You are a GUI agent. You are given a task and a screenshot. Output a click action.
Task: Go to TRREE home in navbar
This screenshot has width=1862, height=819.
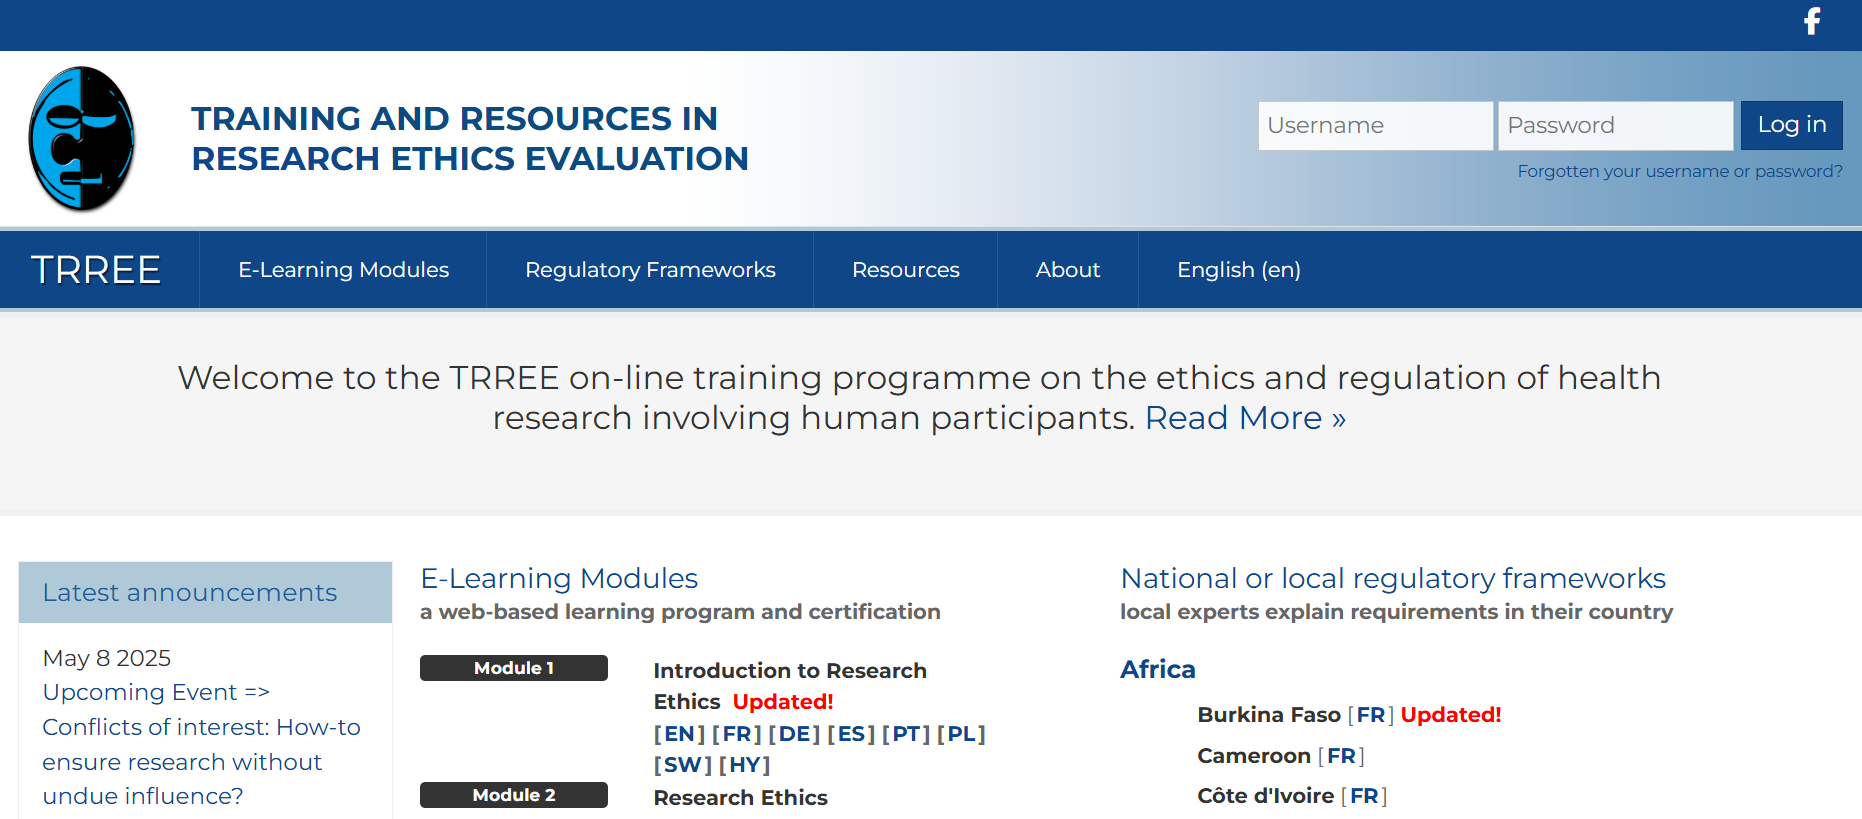96,270
